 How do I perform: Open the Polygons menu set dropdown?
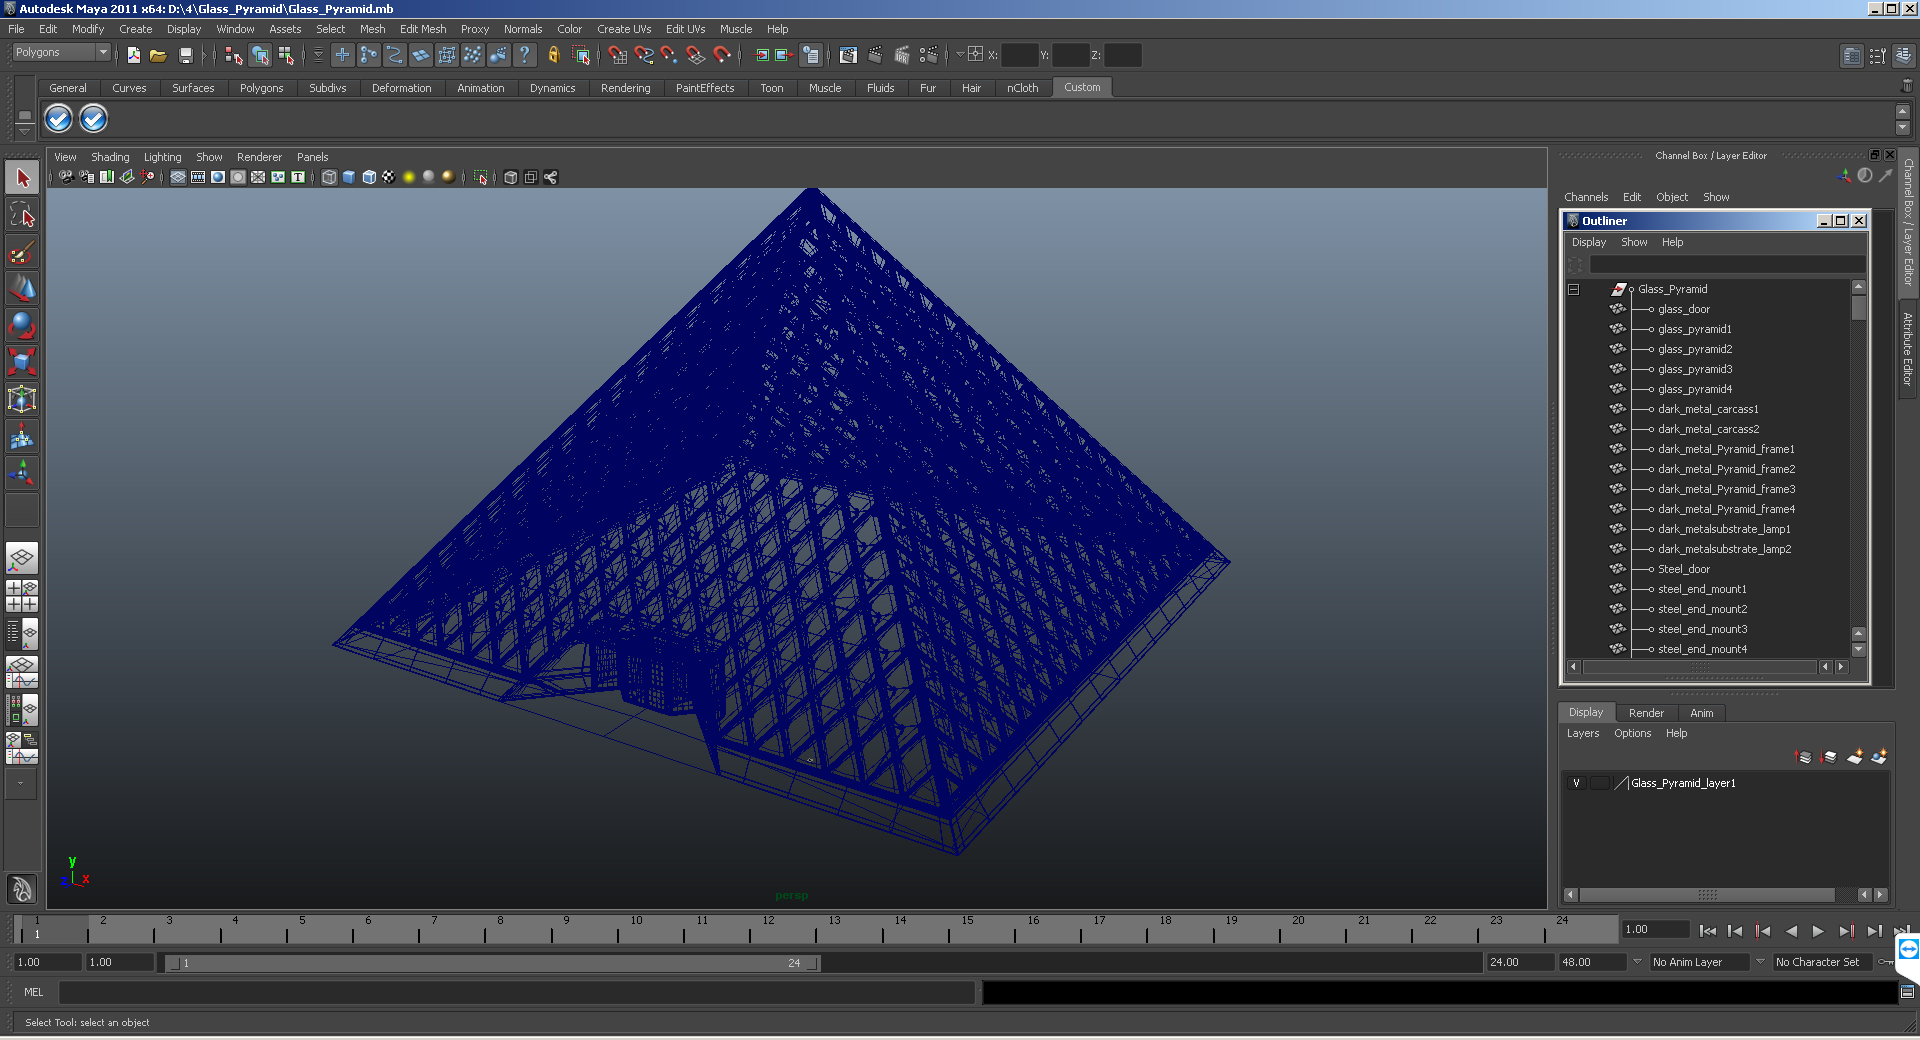(61, 53)
